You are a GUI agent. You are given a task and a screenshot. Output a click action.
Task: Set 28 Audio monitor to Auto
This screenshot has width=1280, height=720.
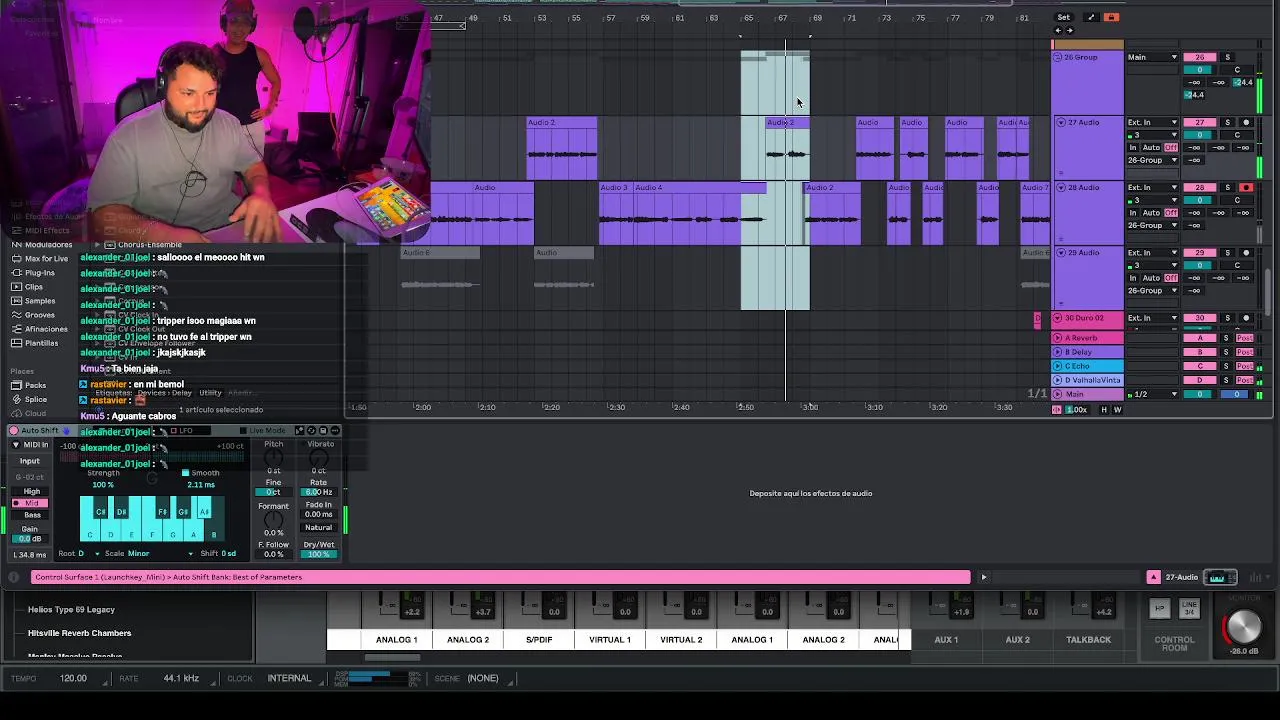point(1151,212)
